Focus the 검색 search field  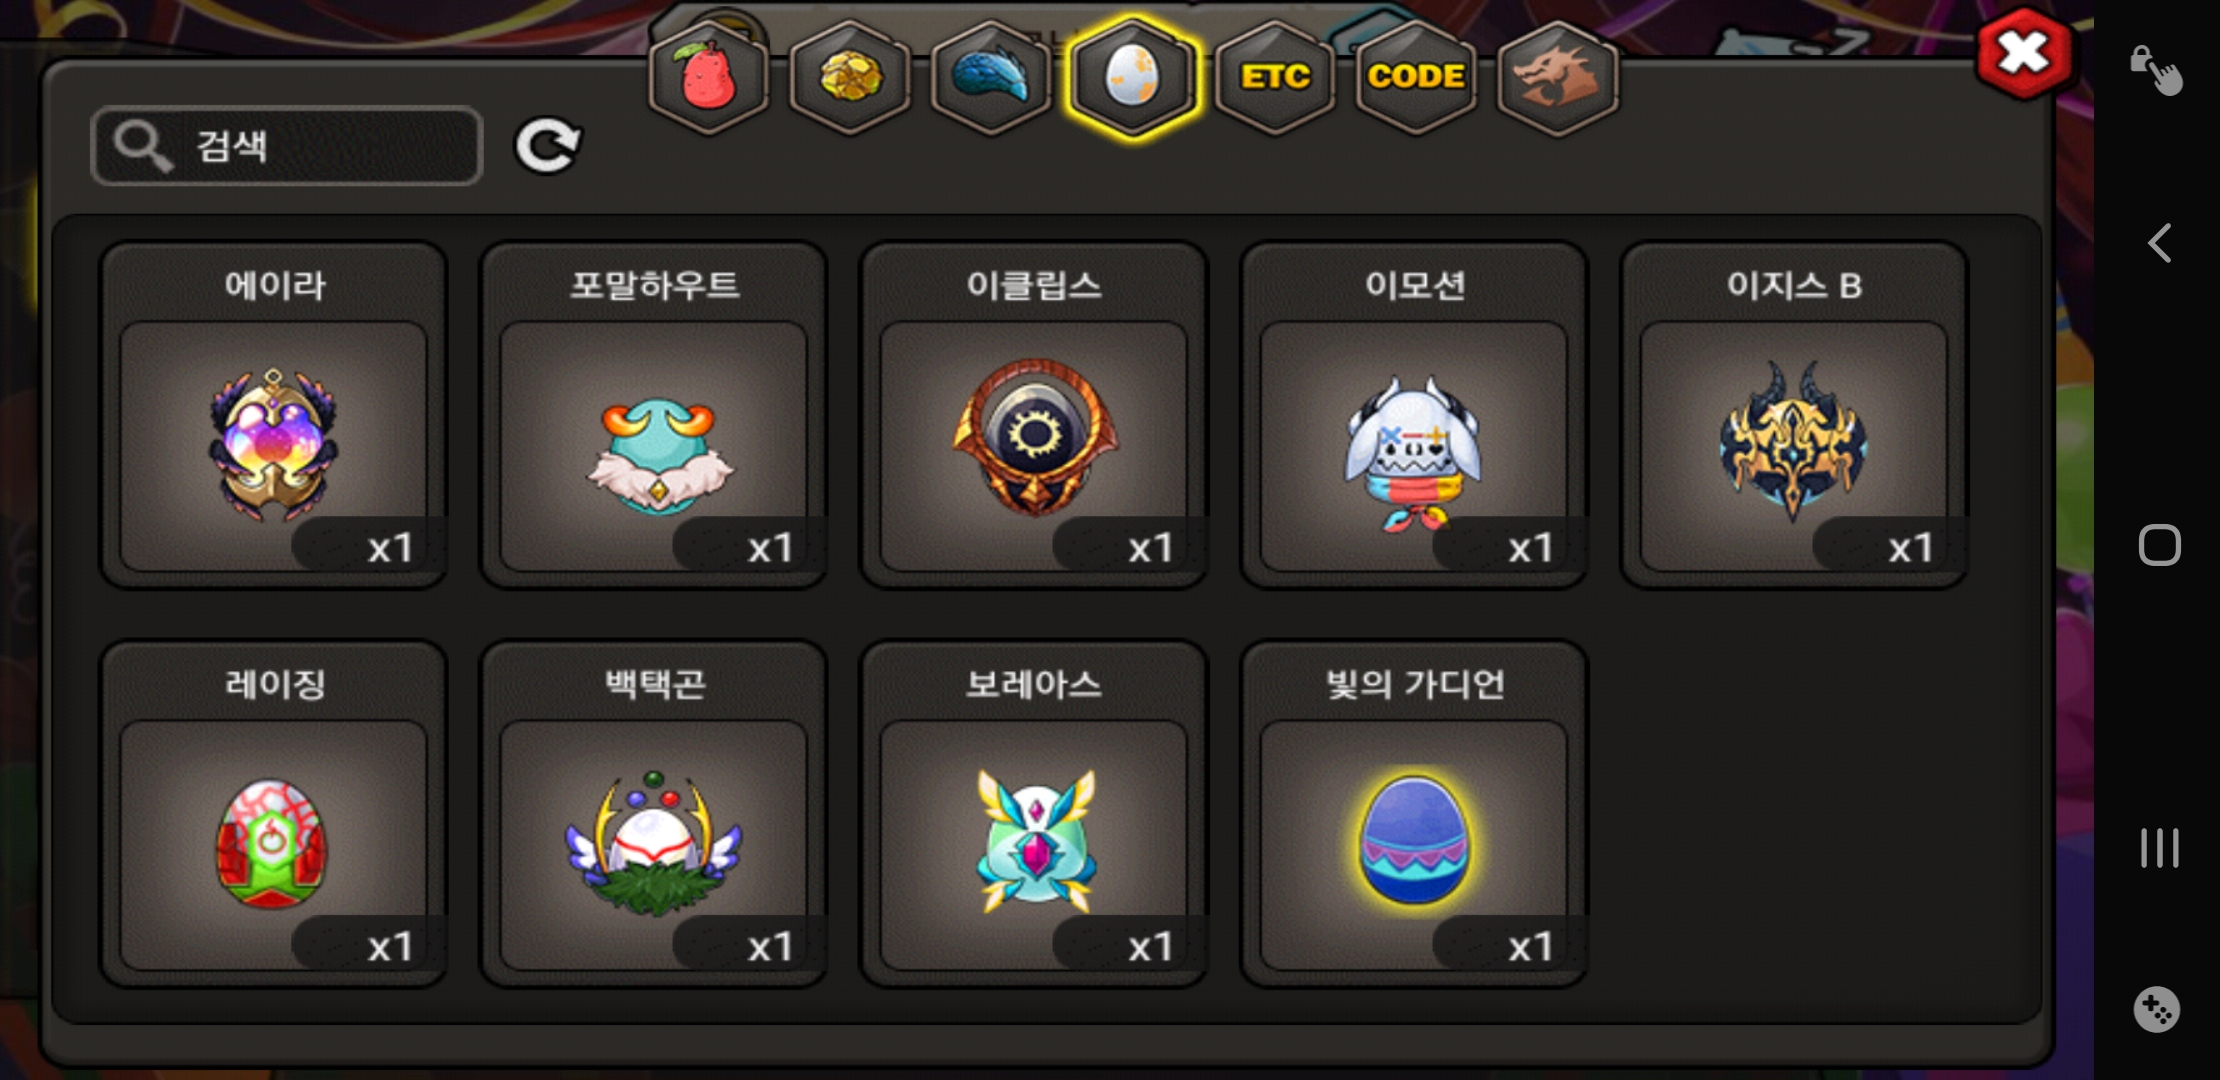(x=287, y=146)
